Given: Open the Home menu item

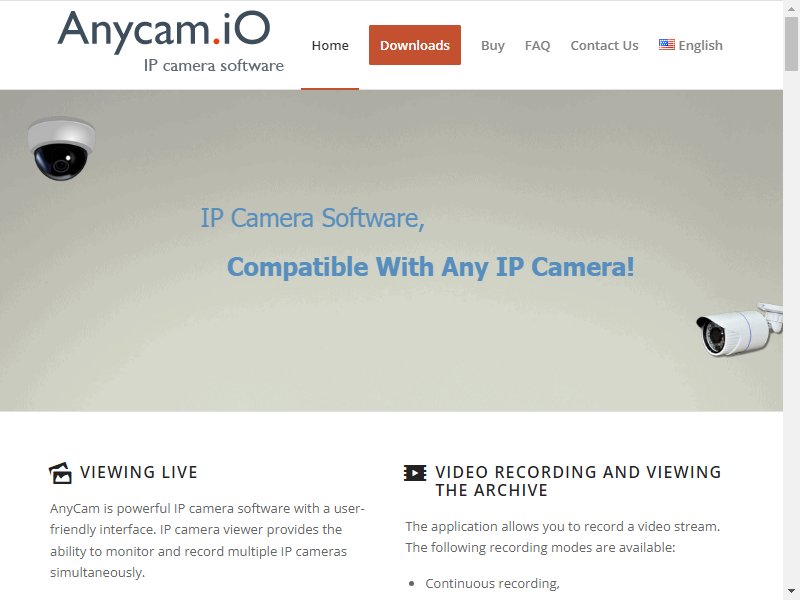Looking at the screenshot, I should point(330,45).
